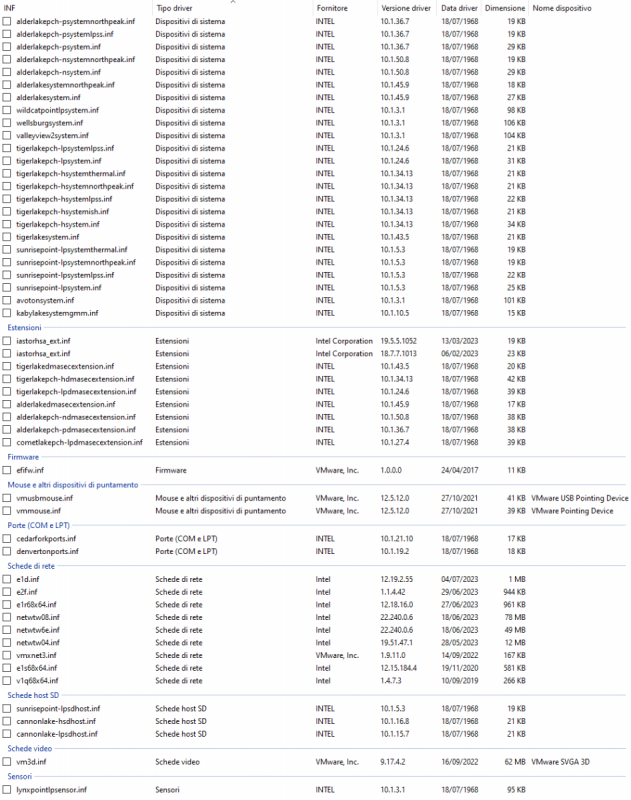The image size is (631, 800).
Task: Enable the kabylakesystemgmm.inf checkbox
Action: pyautogui.click(x=7, y=313)
